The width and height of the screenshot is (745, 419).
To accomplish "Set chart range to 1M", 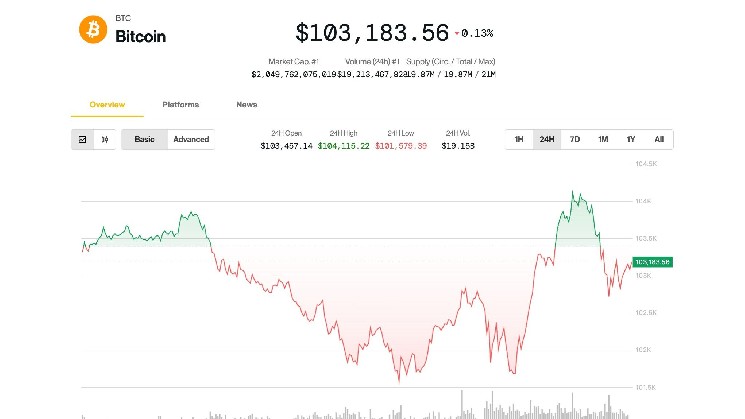I will coord(602,139).
